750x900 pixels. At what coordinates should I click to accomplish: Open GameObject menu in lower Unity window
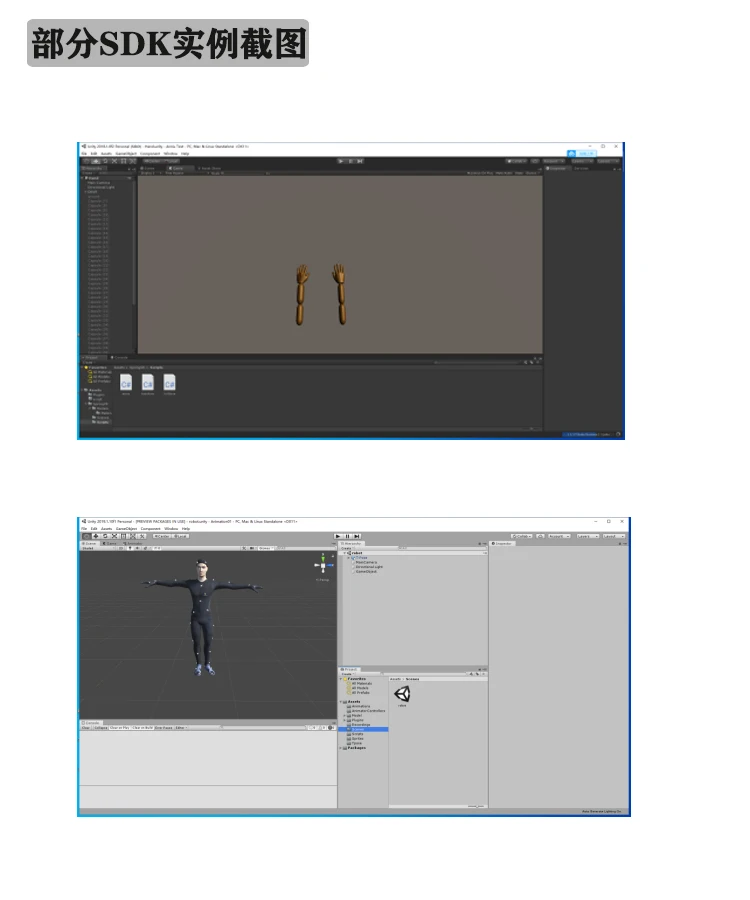click(x=126, y=529)
